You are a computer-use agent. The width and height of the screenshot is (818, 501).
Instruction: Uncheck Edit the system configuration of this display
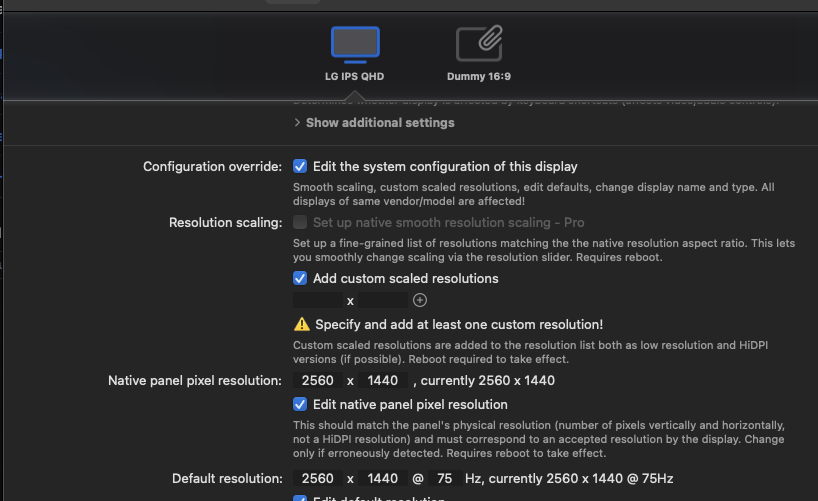(x=300, y=167)
